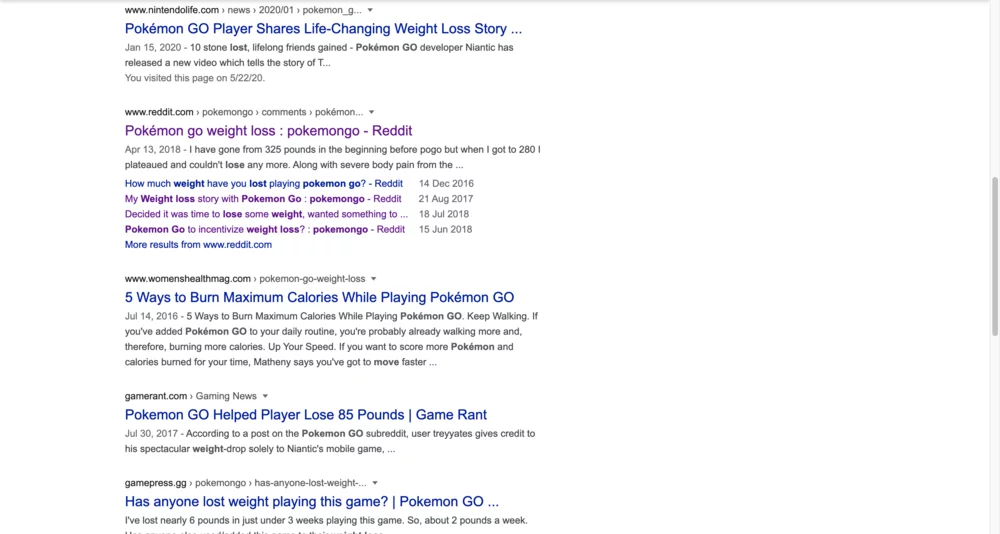Click dropdown arrow after womenshealthmag.com URL
This screenshot has width=1000, height=534.
click(374, 279)
